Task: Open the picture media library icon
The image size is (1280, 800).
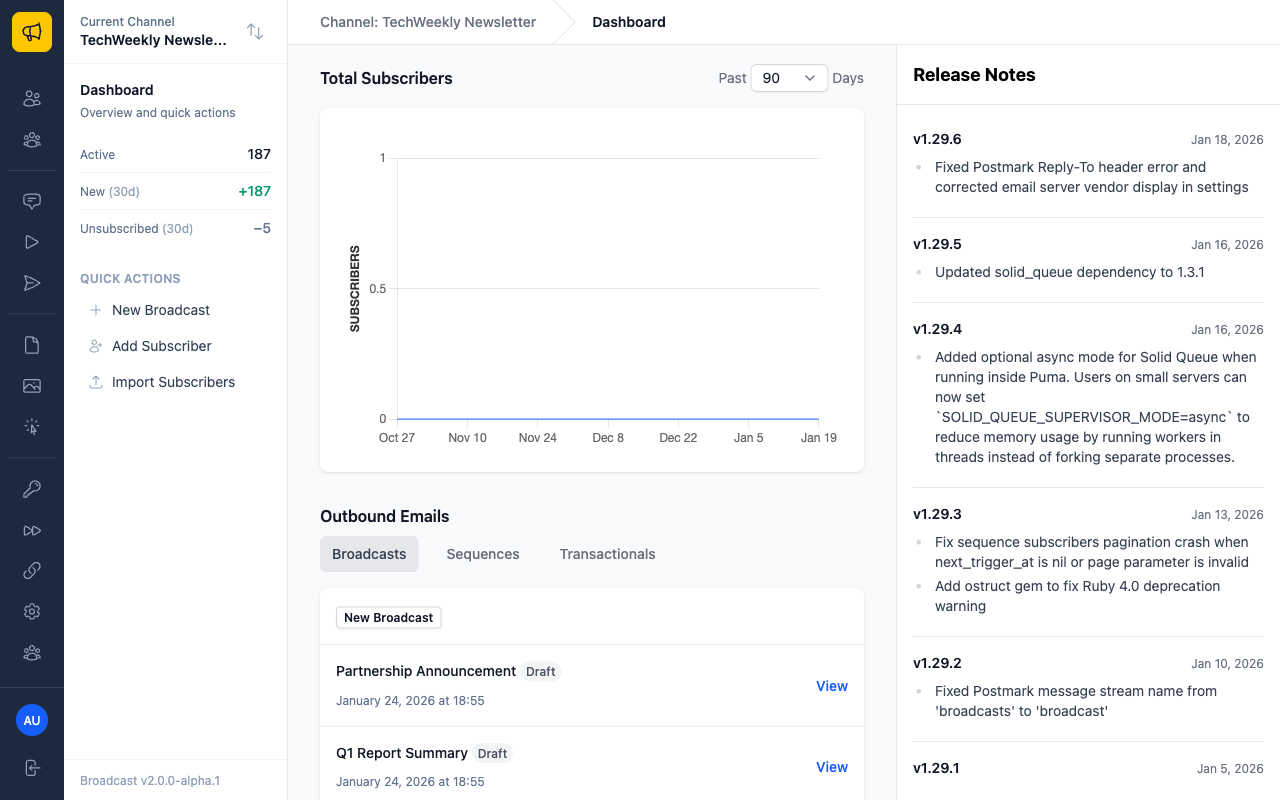Action: coord(32,386)
